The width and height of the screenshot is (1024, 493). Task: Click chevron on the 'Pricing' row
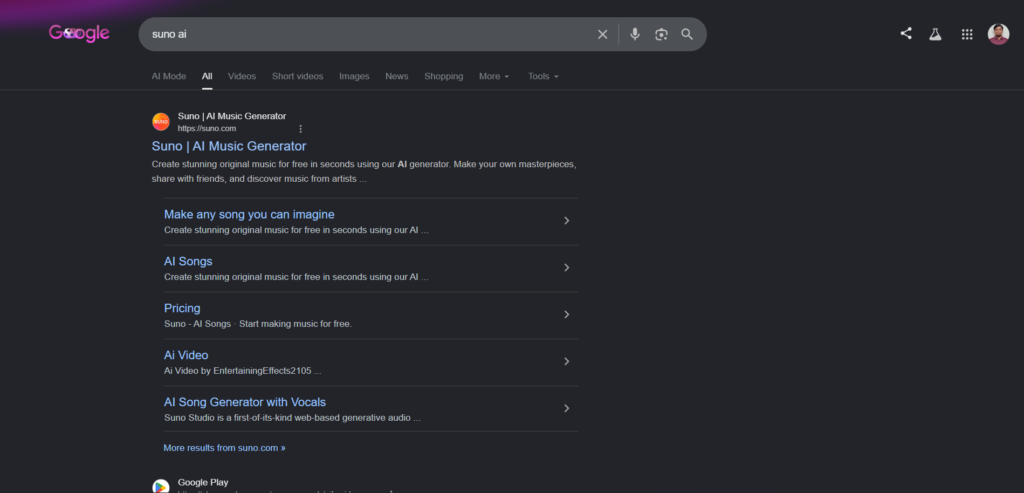tap(566, 315)
